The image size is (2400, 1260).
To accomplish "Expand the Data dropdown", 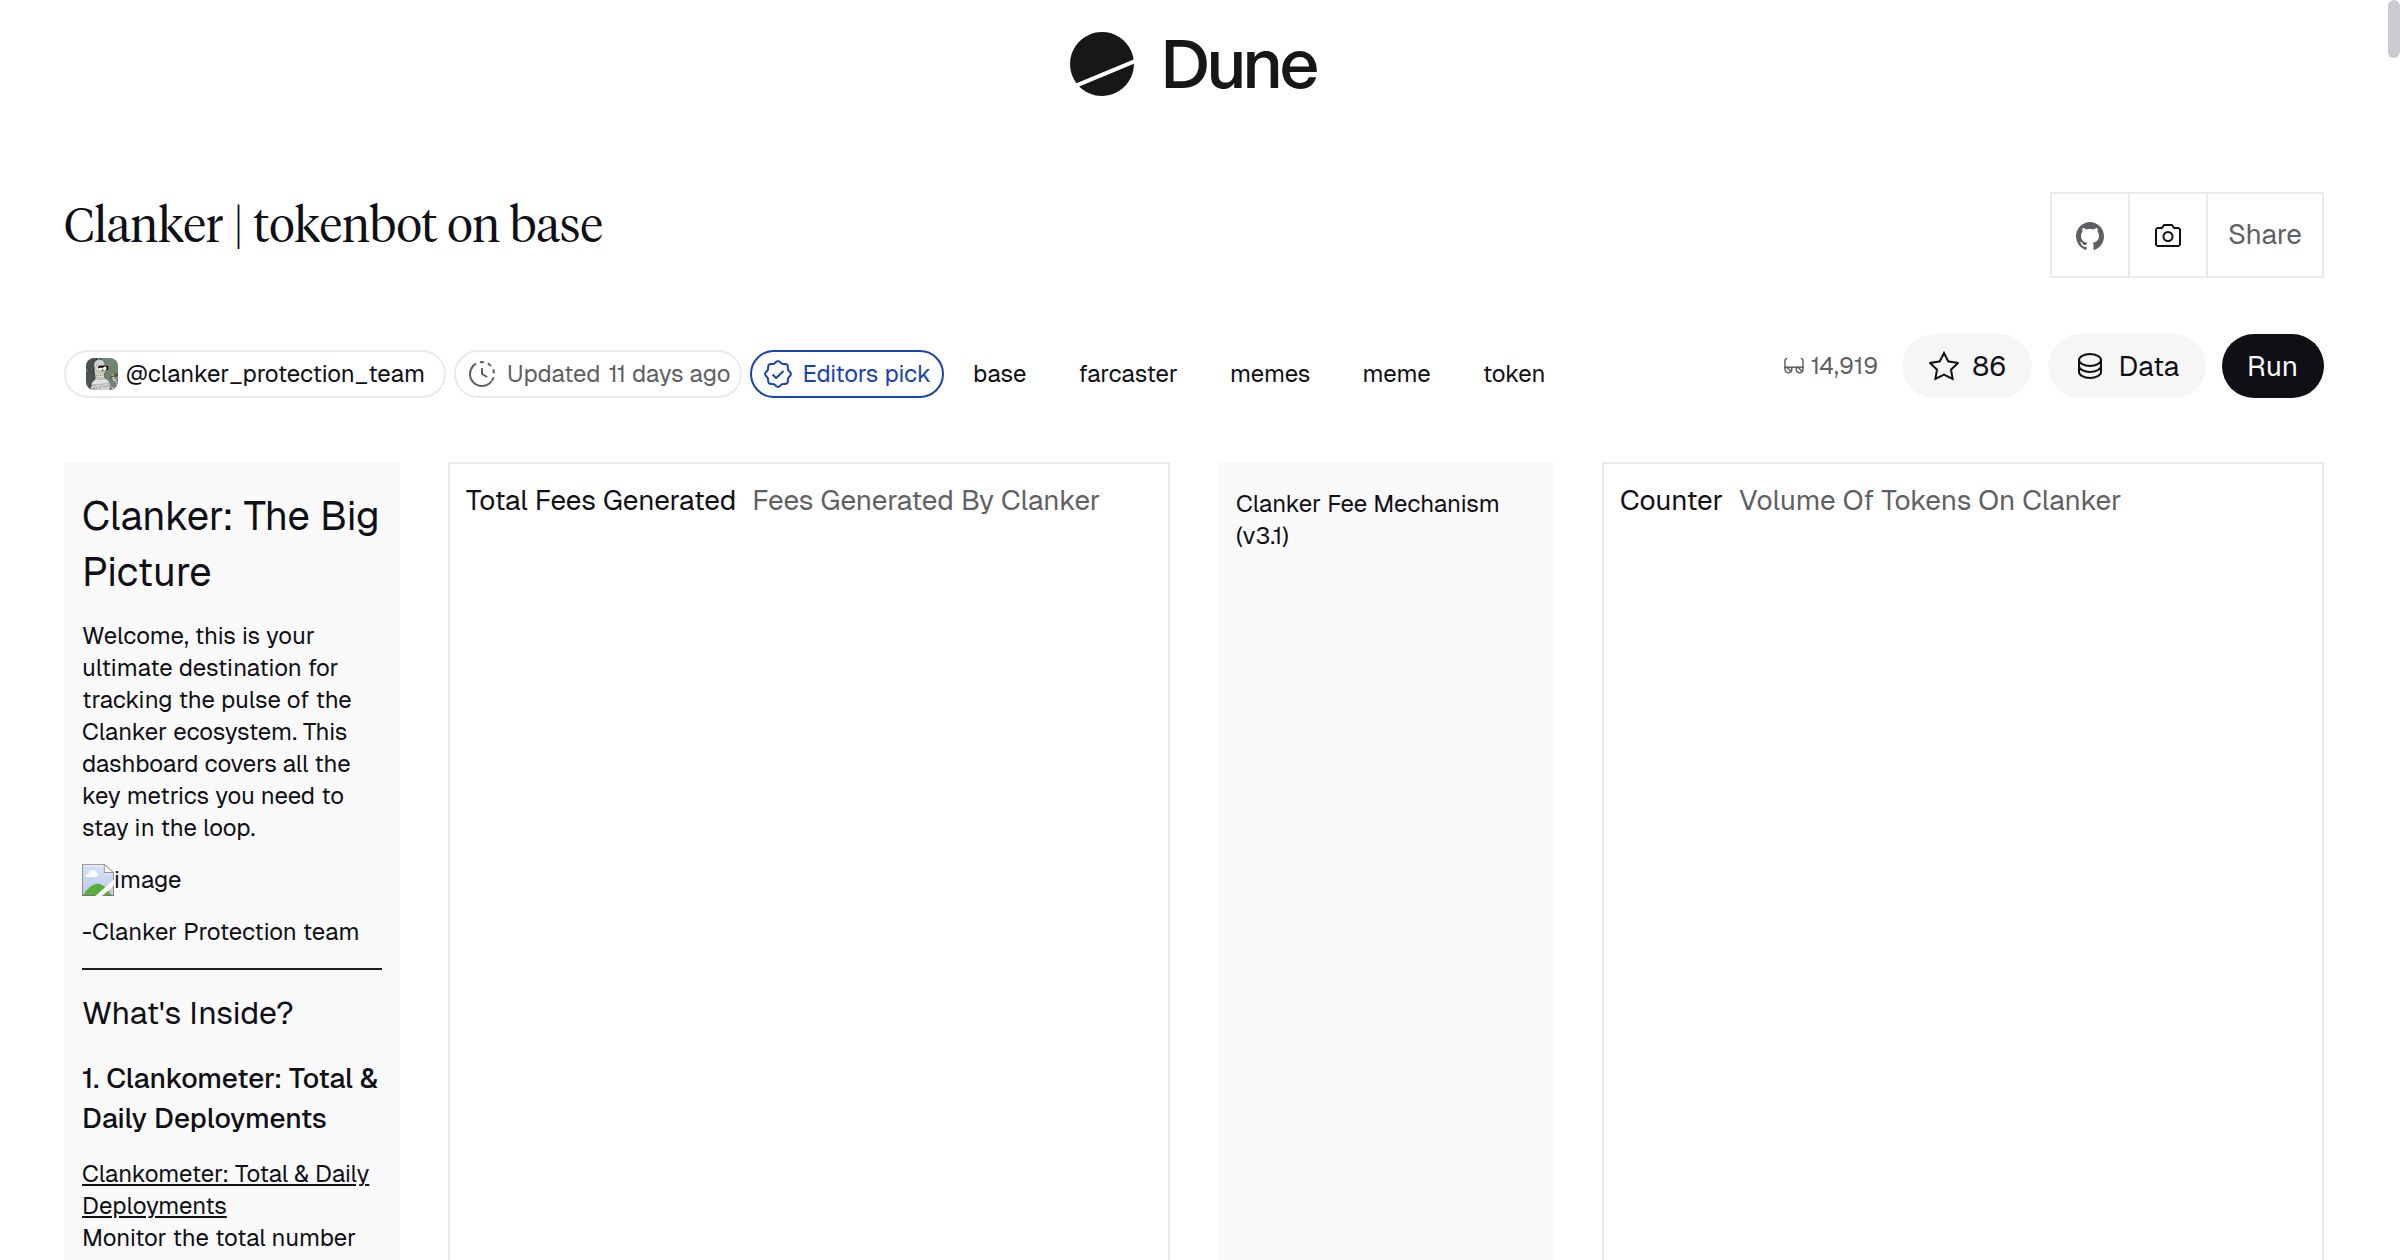I will 2126,366.
